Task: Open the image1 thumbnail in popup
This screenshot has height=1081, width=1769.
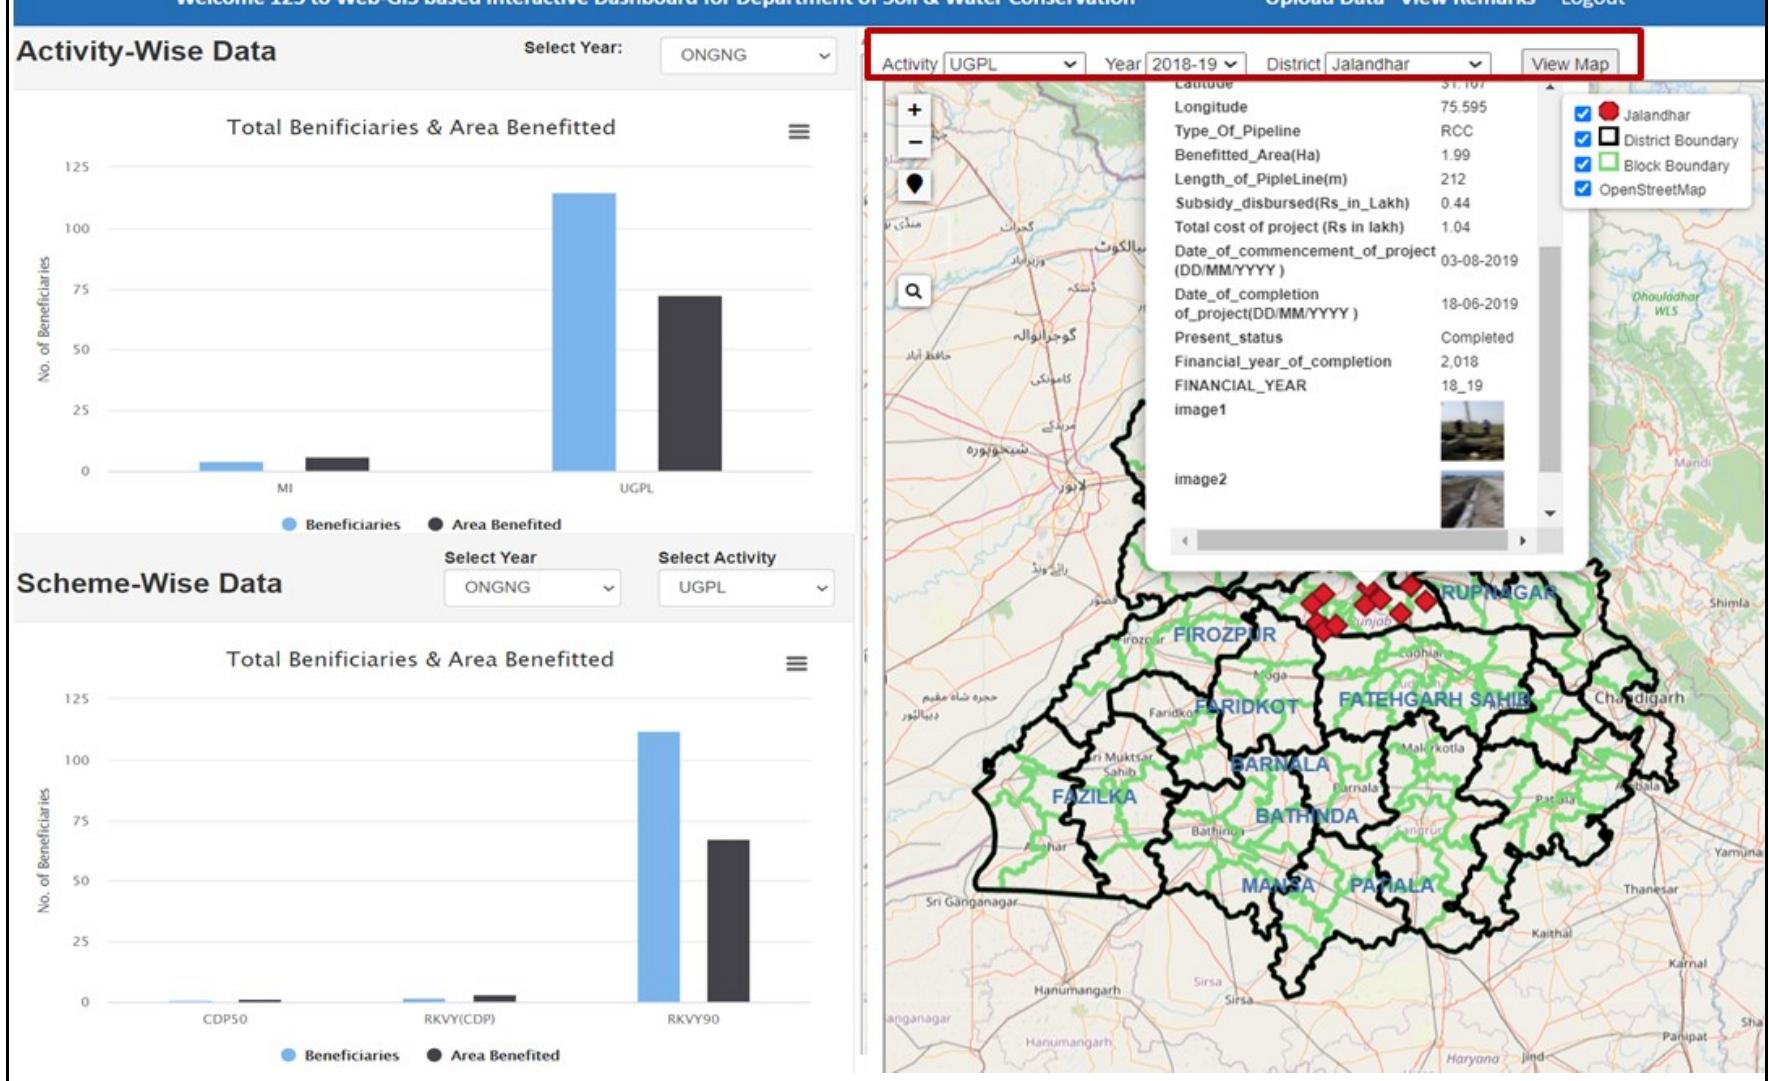Action: coord(1472,431)
